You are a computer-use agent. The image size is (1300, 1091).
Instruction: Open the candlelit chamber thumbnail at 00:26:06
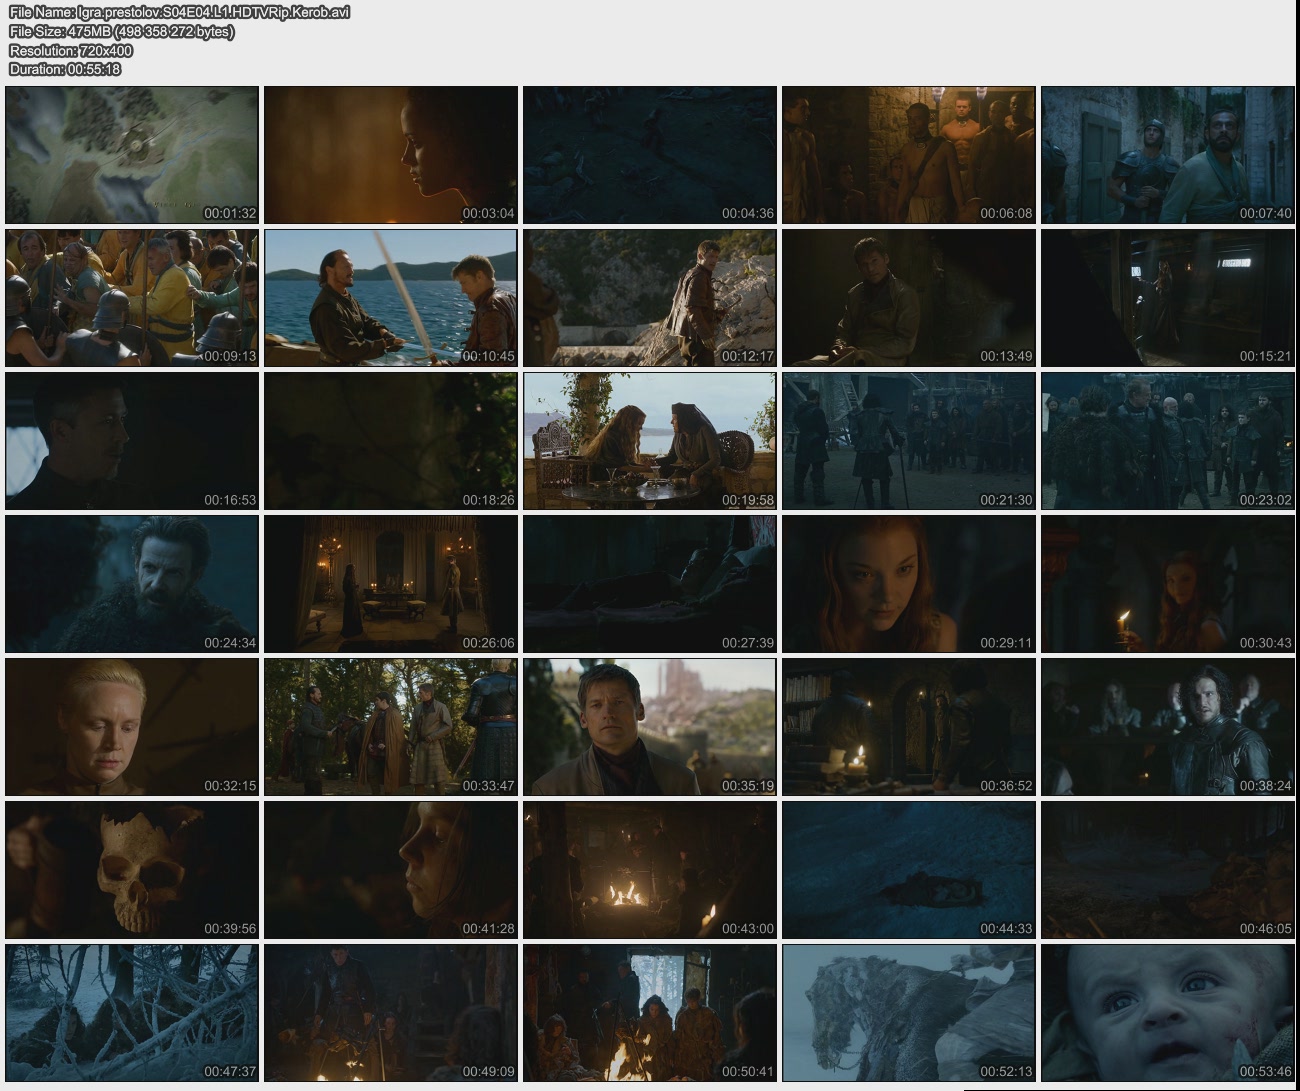391,584
